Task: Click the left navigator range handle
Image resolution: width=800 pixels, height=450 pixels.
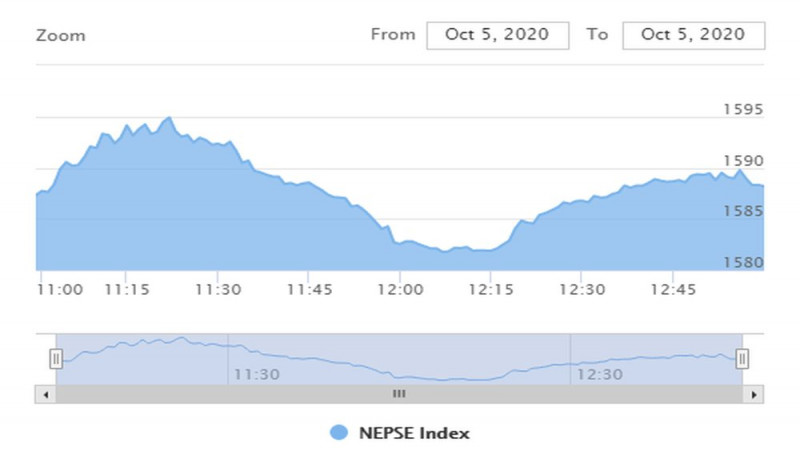Action: pyautogui.click(x=56, y=358)
